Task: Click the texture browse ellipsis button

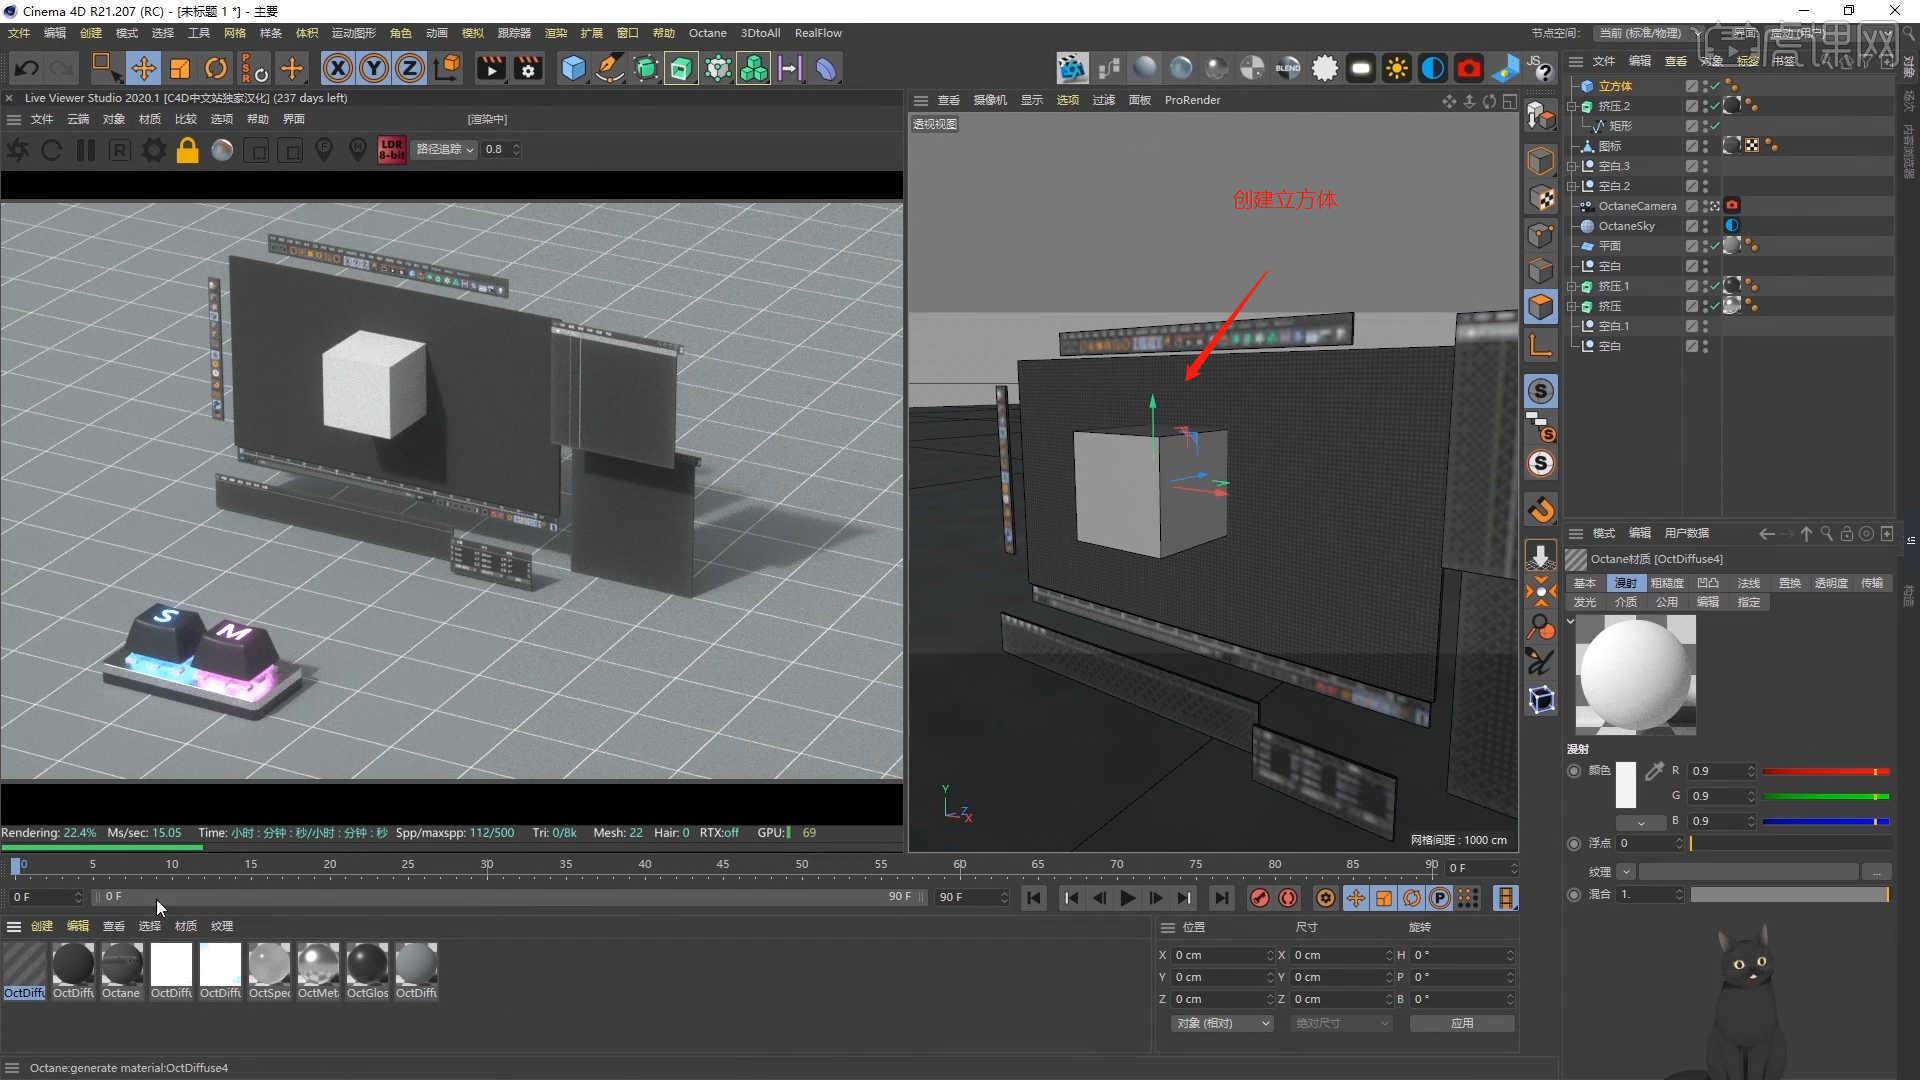Action: tap(1877, 872)
